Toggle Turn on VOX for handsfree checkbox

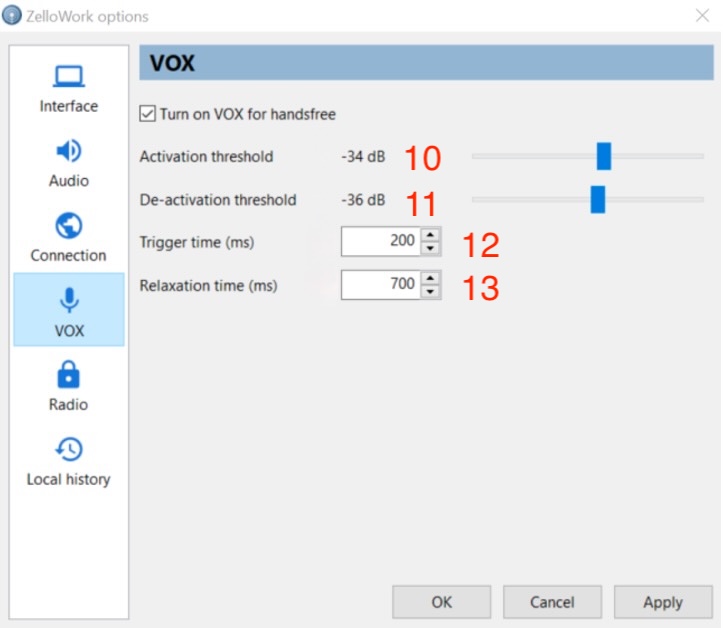click(147, 114)
